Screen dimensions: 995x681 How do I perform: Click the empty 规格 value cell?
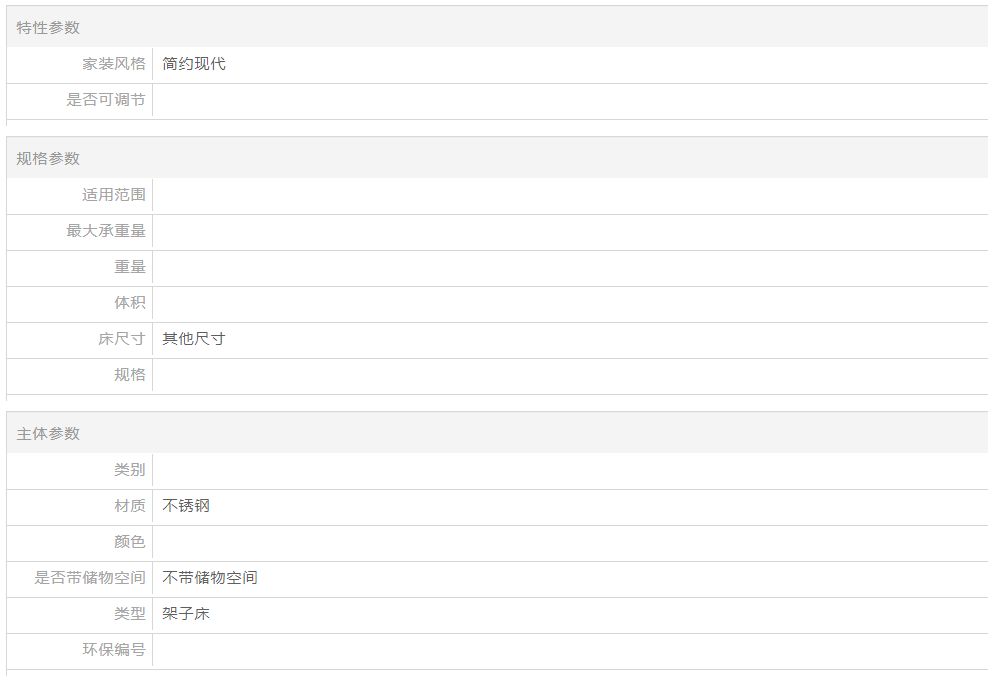click(570, 374)
